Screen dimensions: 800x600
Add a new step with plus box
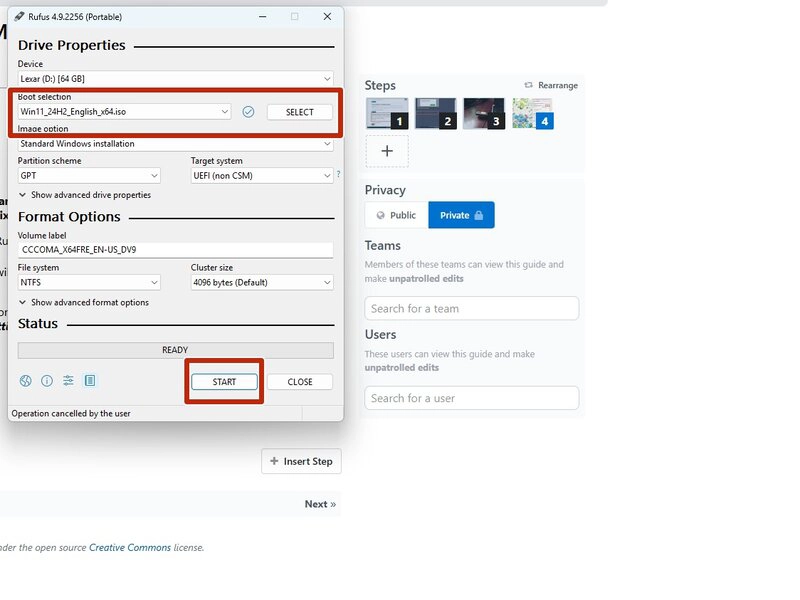point(387,151)
